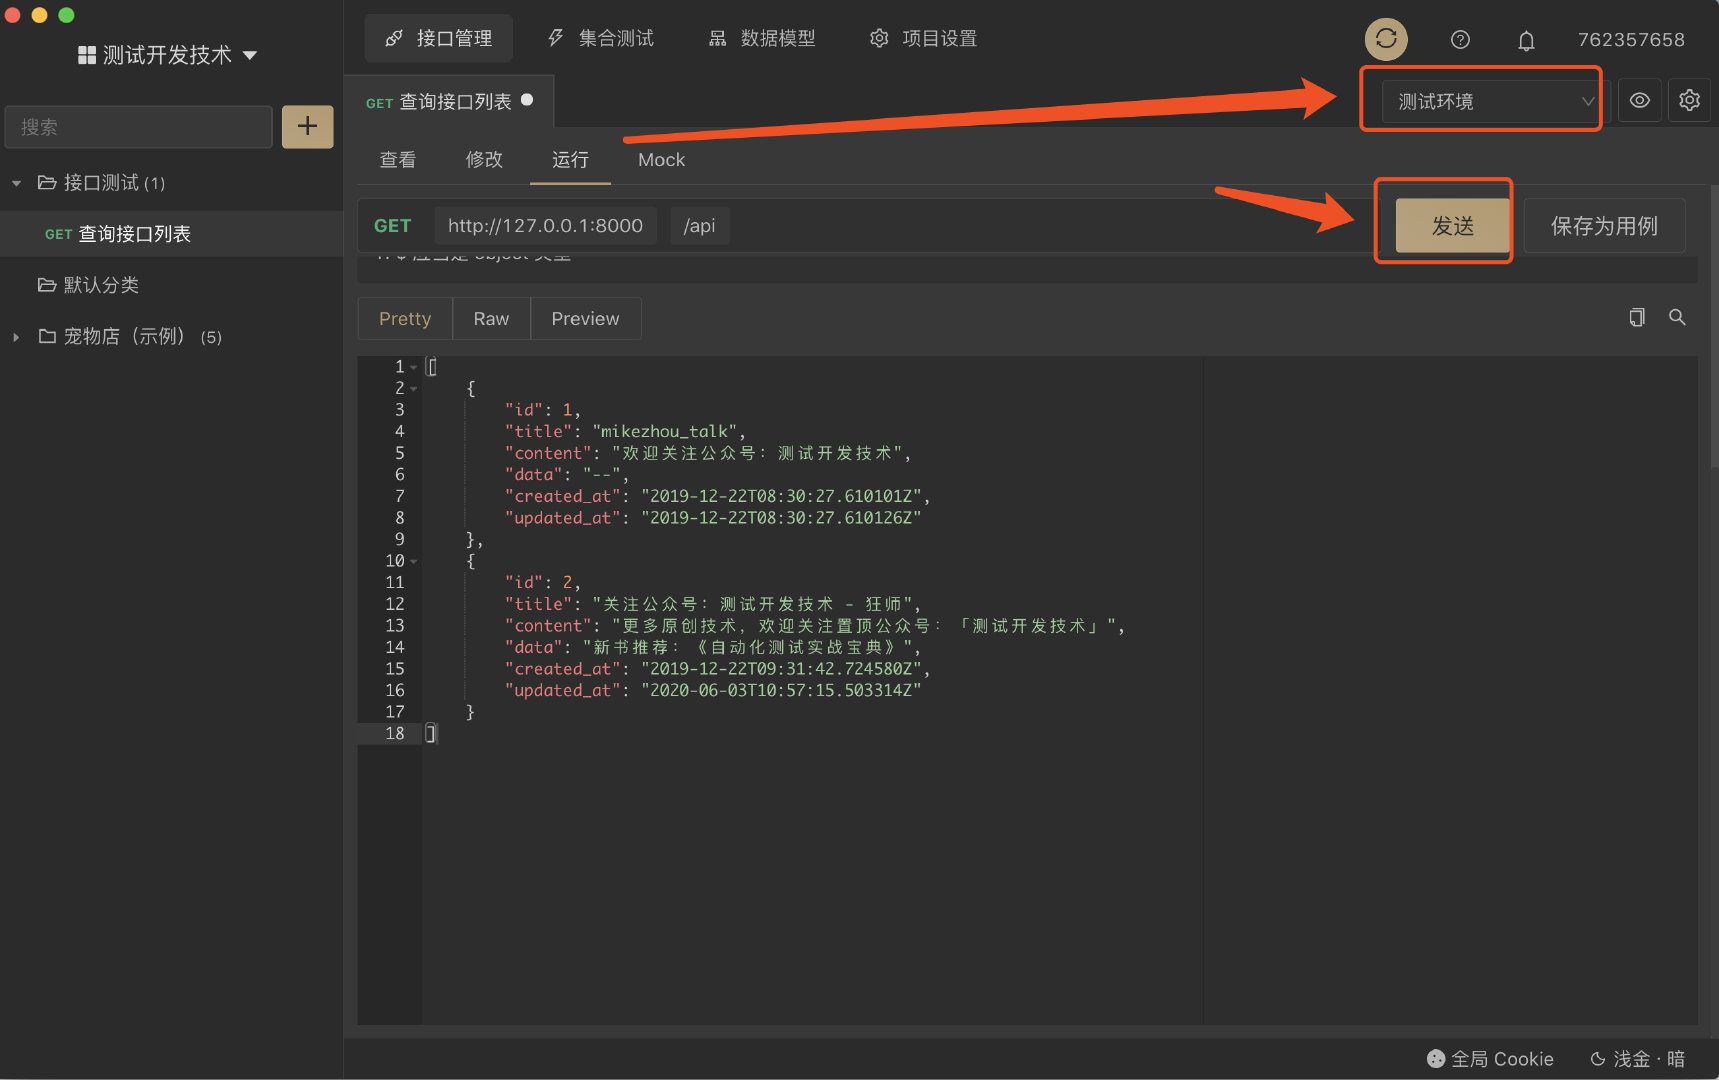Viewport: 1719px width, 1080px height.
Task: Click the "created_at" key on line 7
Action: 562,497
